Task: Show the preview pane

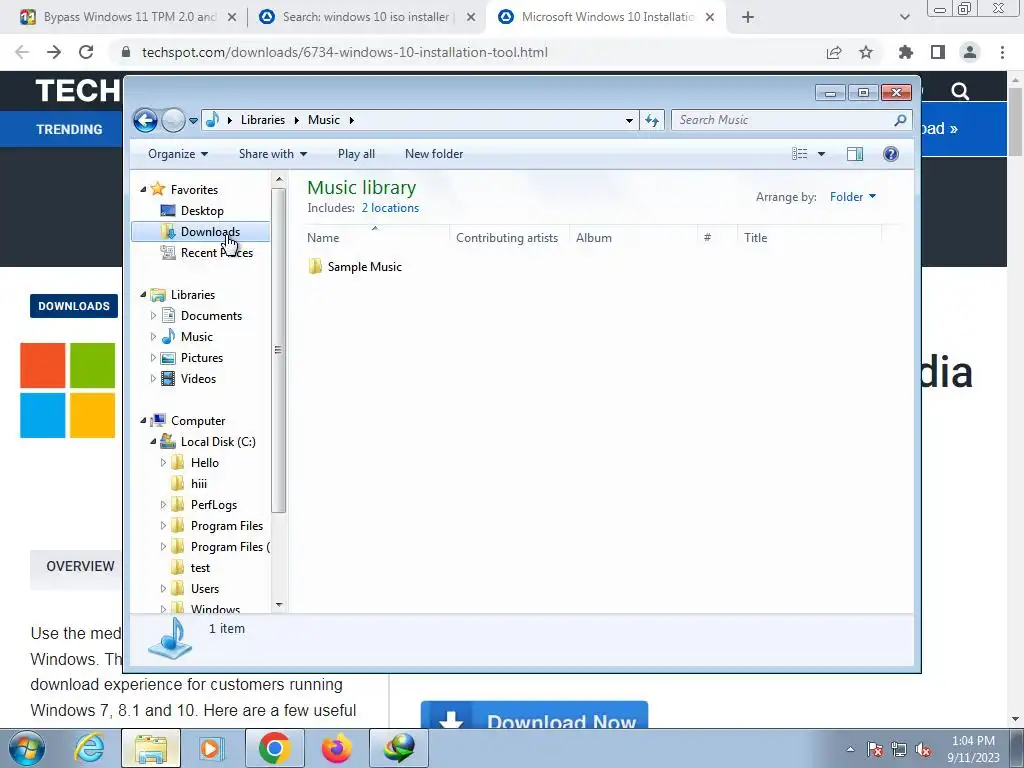Action: point(854,154)
